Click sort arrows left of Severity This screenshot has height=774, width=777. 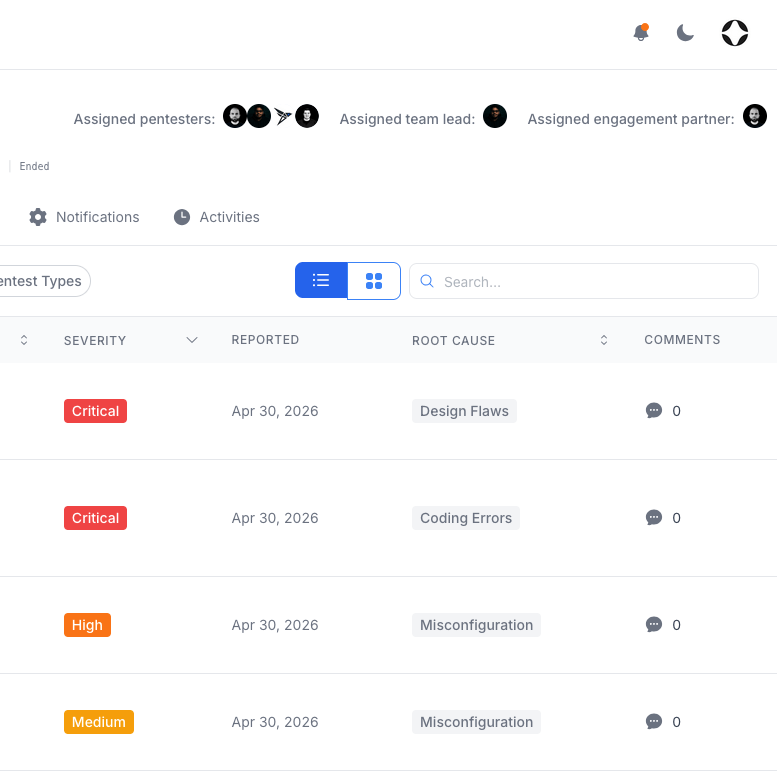coord(24,340)
